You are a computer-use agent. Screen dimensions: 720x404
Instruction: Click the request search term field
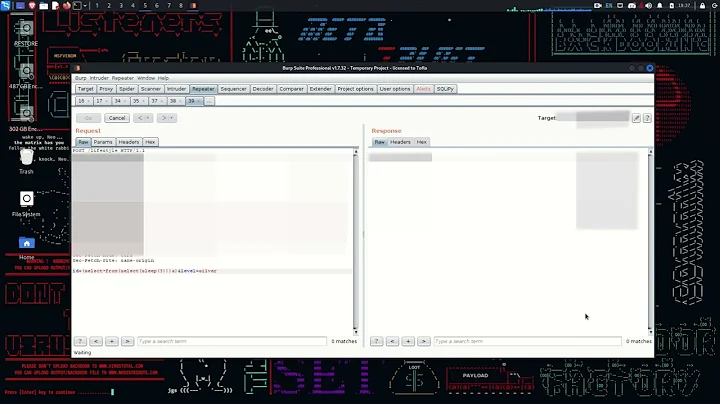coord(232,341)
